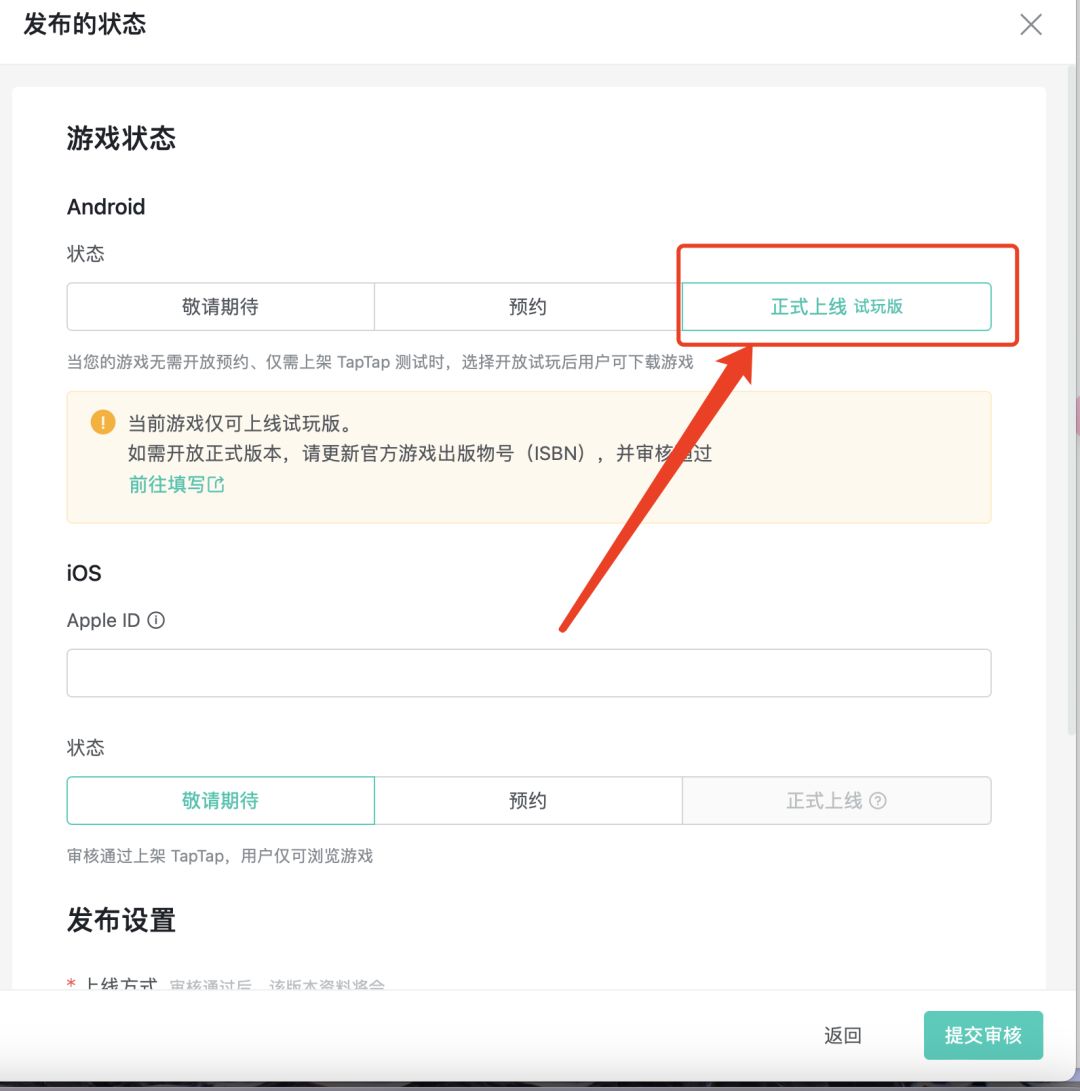Select 敬请期待 for iOS status

tap(220, 801)
